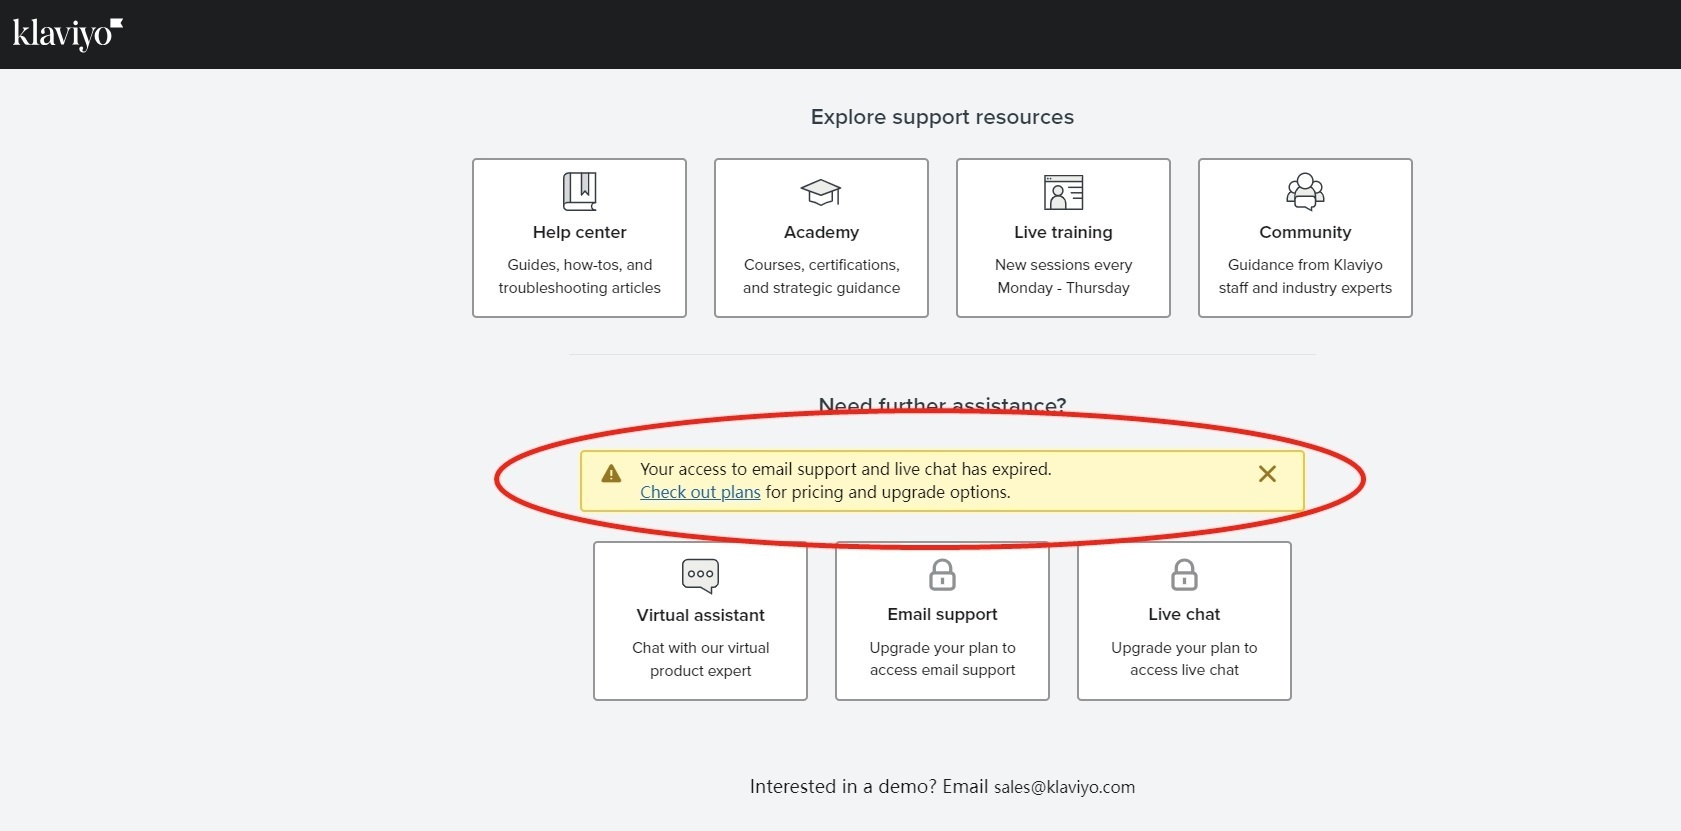The width and height of the screenshot is (1681, 831).
Task: Click 'Courses, certifications, and strategic guidance' text
Action: point(821,276)
